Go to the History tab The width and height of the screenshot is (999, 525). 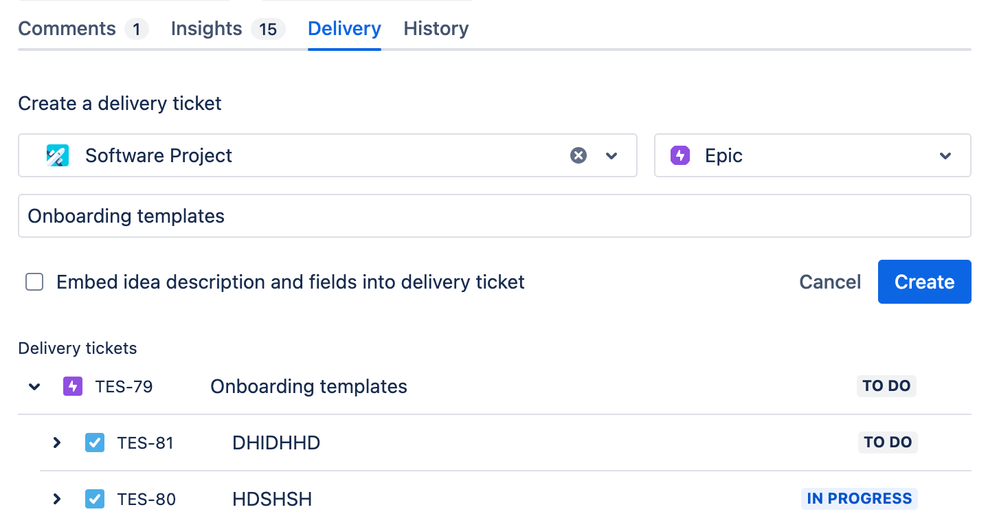436,29
